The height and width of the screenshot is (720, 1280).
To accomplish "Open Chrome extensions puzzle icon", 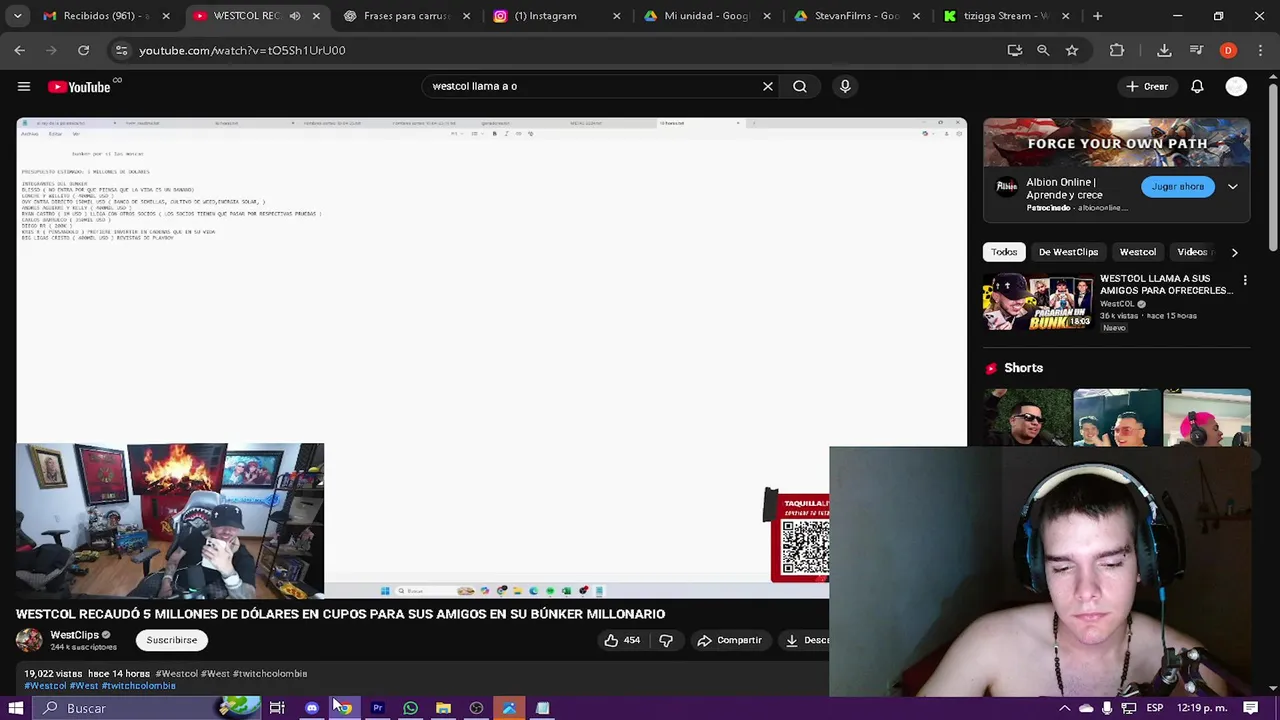I will [1117, 50].
